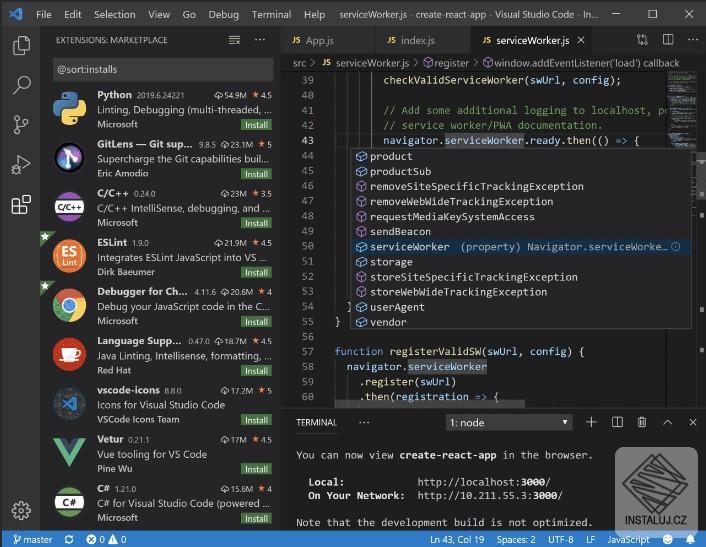Switch to the index.js tab

[x=422, y=41]
